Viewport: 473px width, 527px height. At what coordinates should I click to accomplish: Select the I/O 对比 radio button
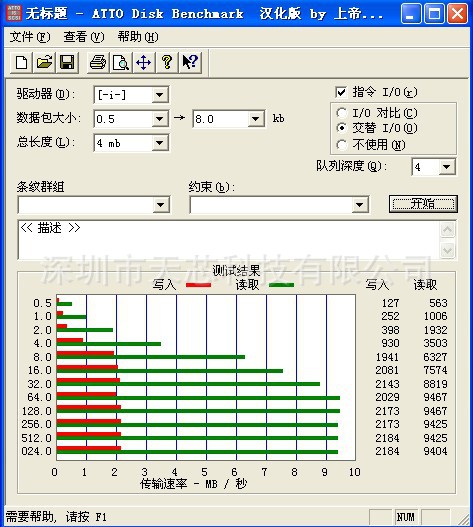341,113
